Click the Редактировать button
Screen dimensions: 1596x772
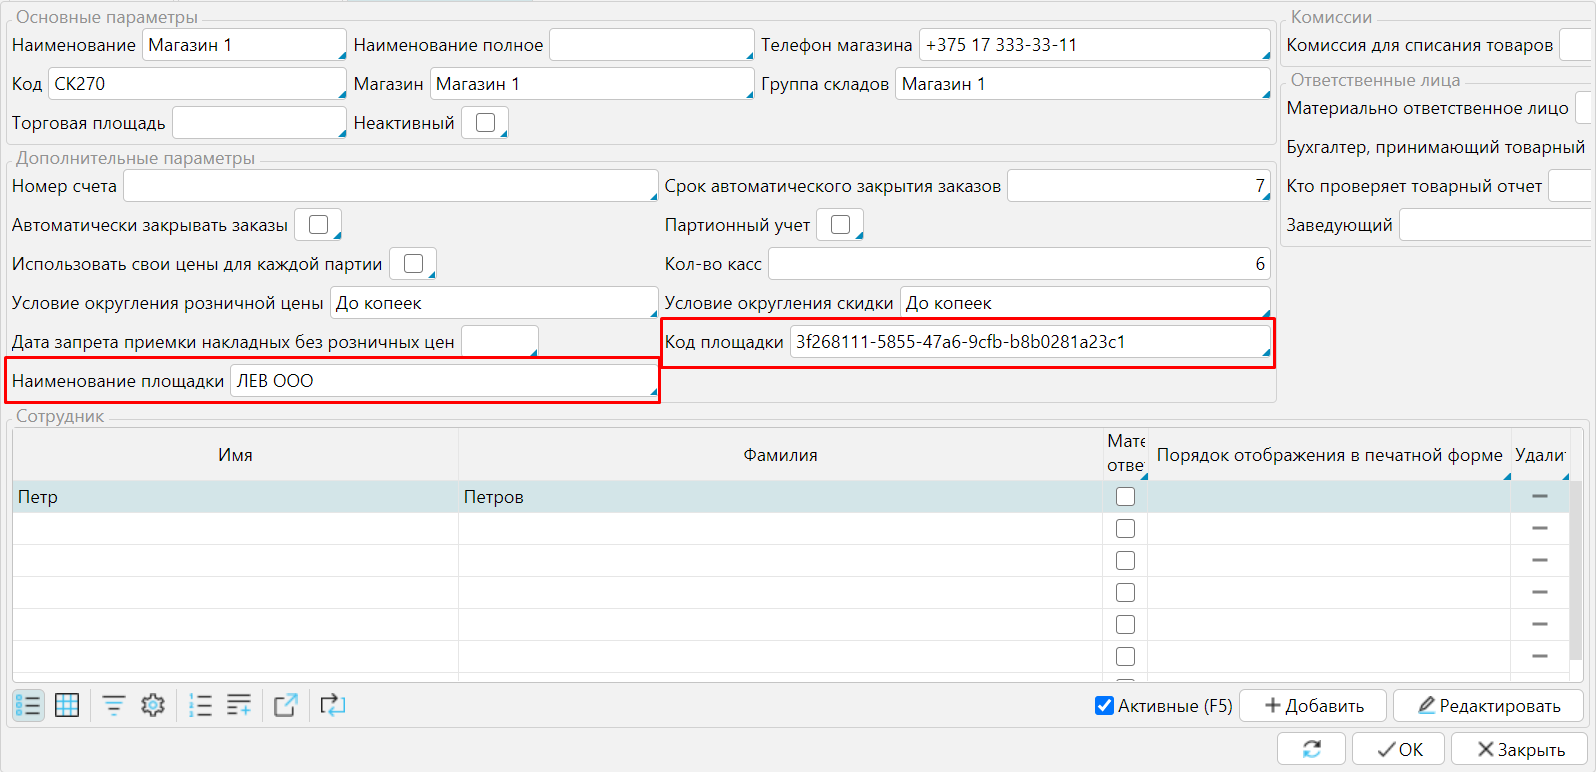tap(1488, 706)
